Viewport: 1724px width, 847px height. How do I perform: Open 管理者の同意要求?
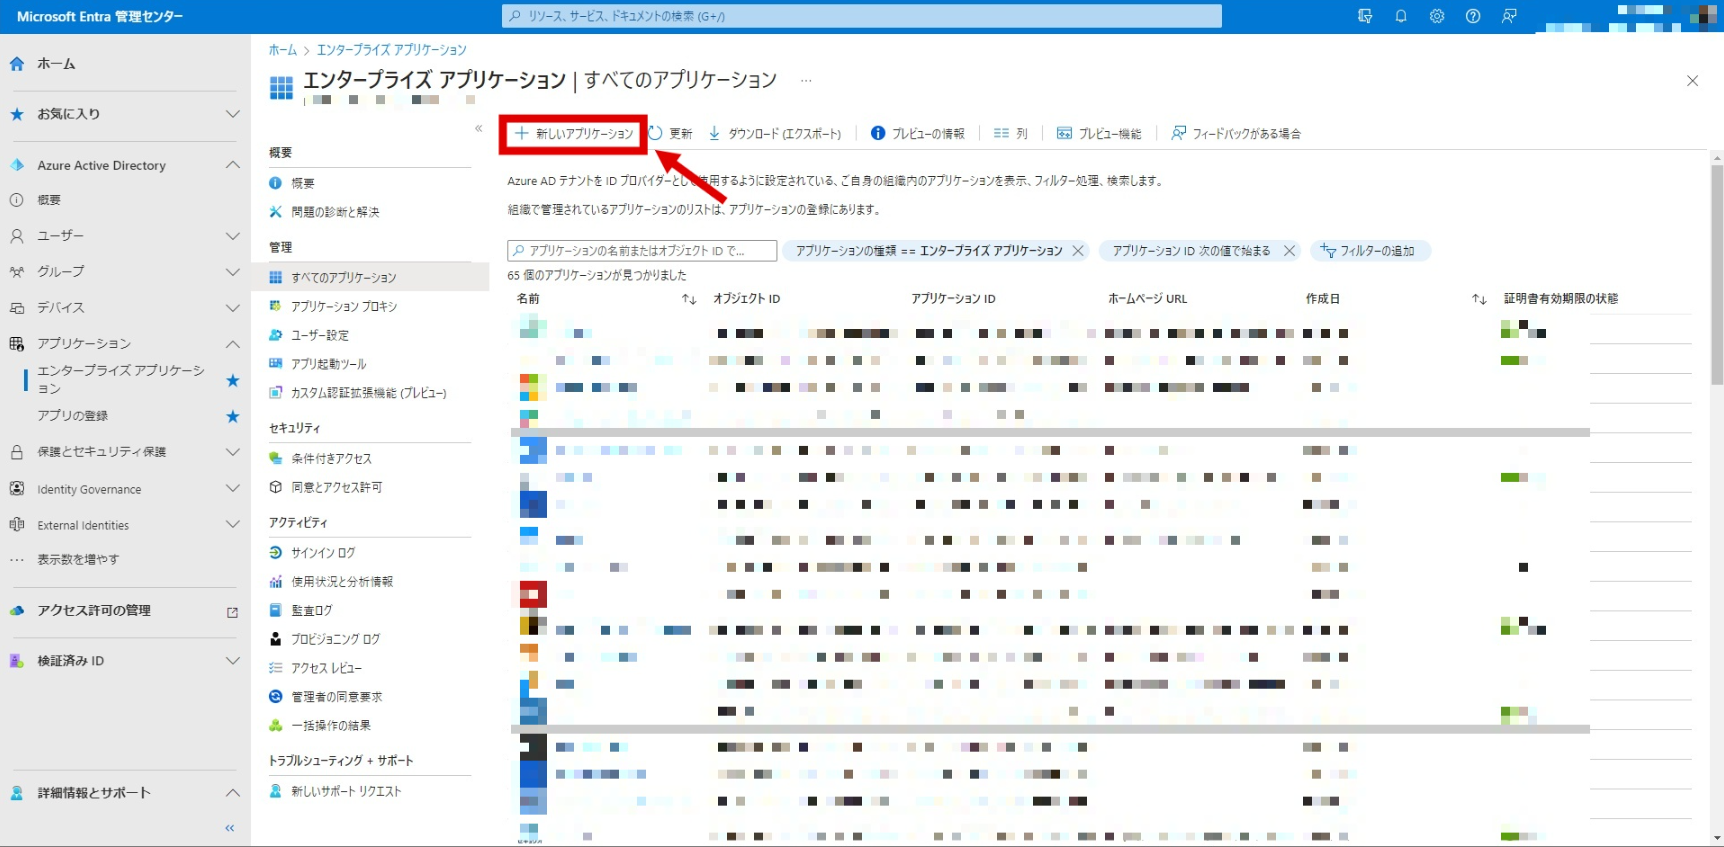click(337, 697)
